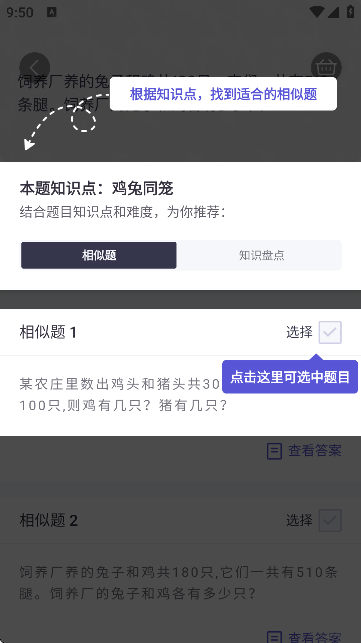Switch to the 相似题 tab

pyautogui.click(x=99, y=255)
